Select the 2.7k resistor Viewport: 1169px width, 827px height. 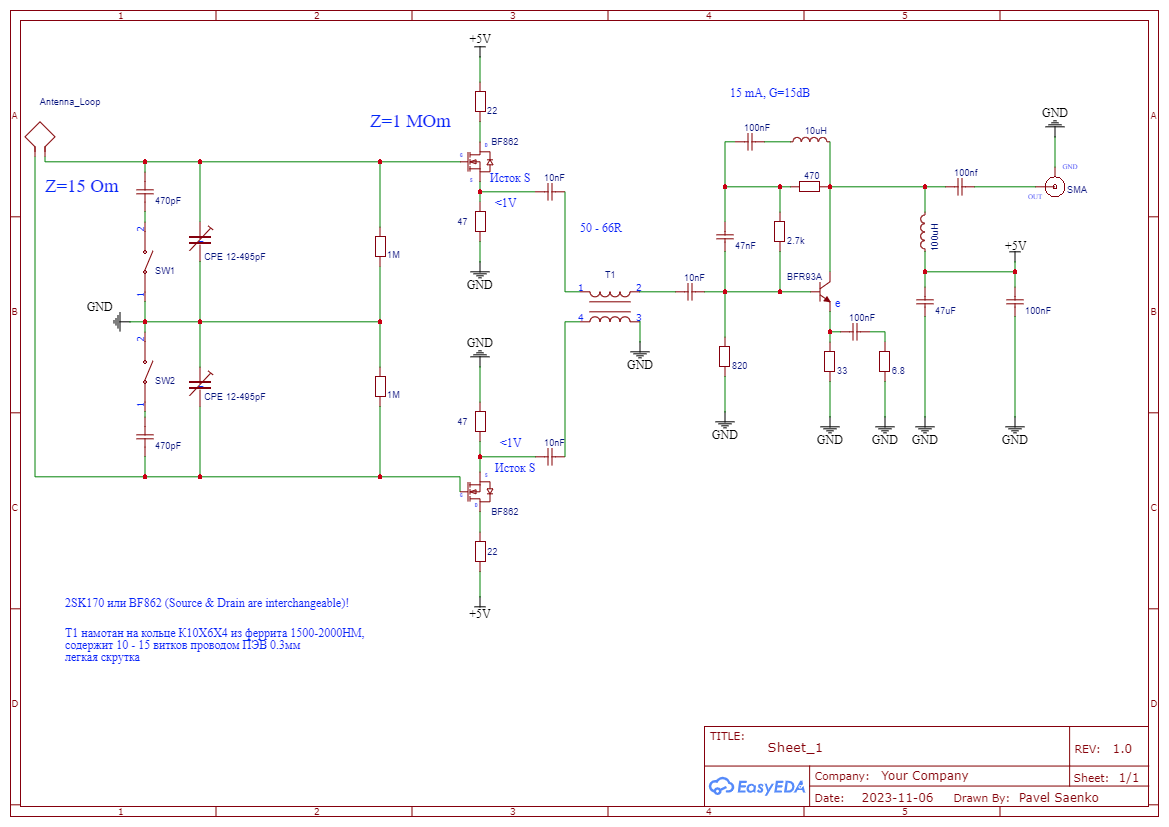(x=779, y=232)
